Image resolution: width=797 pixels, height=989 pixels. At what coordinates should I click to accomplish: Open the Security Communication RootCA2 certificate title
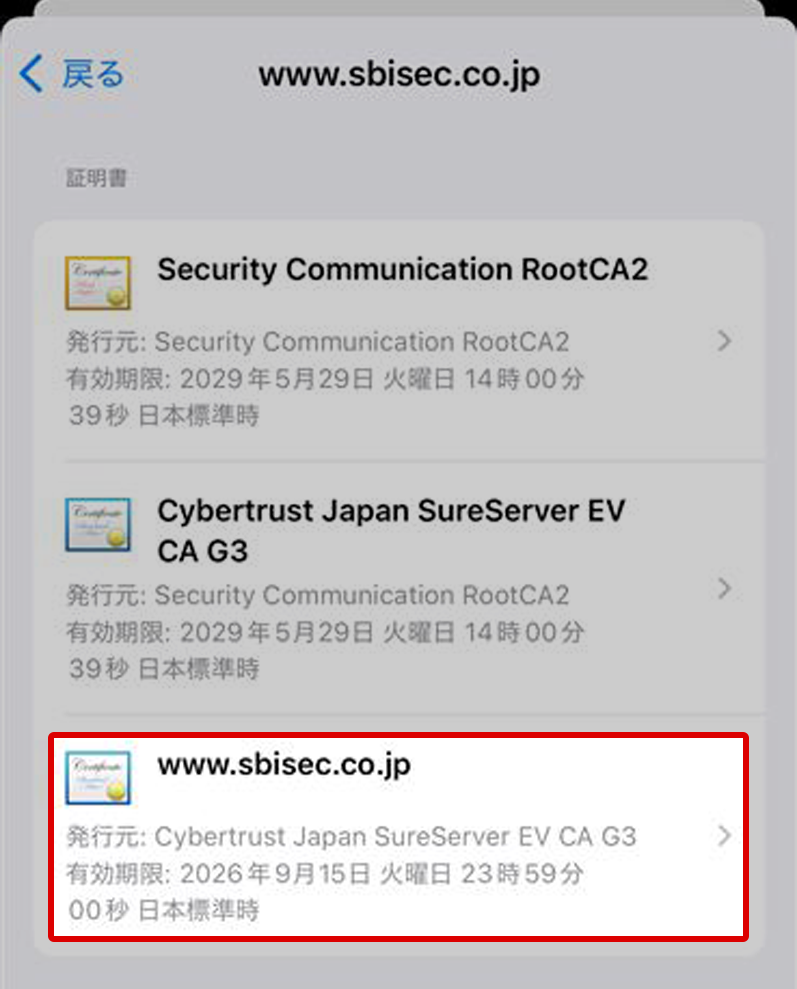coord(403,269)
